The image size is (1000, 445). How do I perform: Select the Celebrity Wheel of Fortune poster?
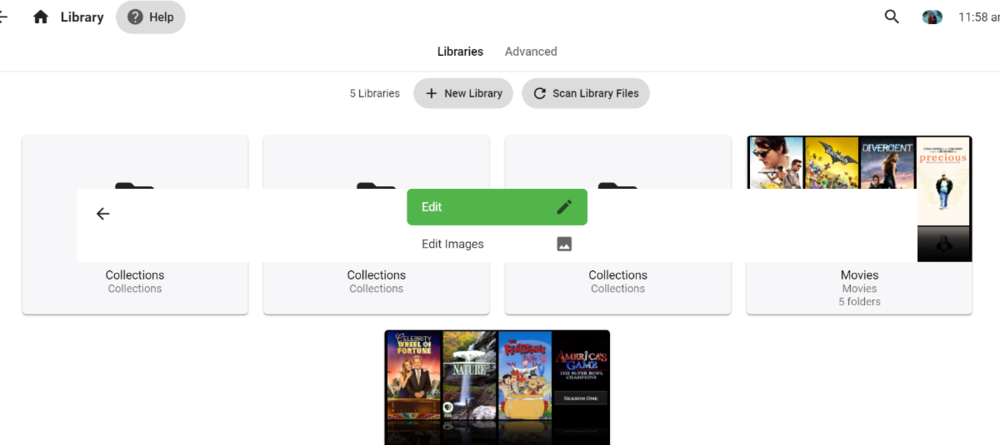tap(414, 375)
